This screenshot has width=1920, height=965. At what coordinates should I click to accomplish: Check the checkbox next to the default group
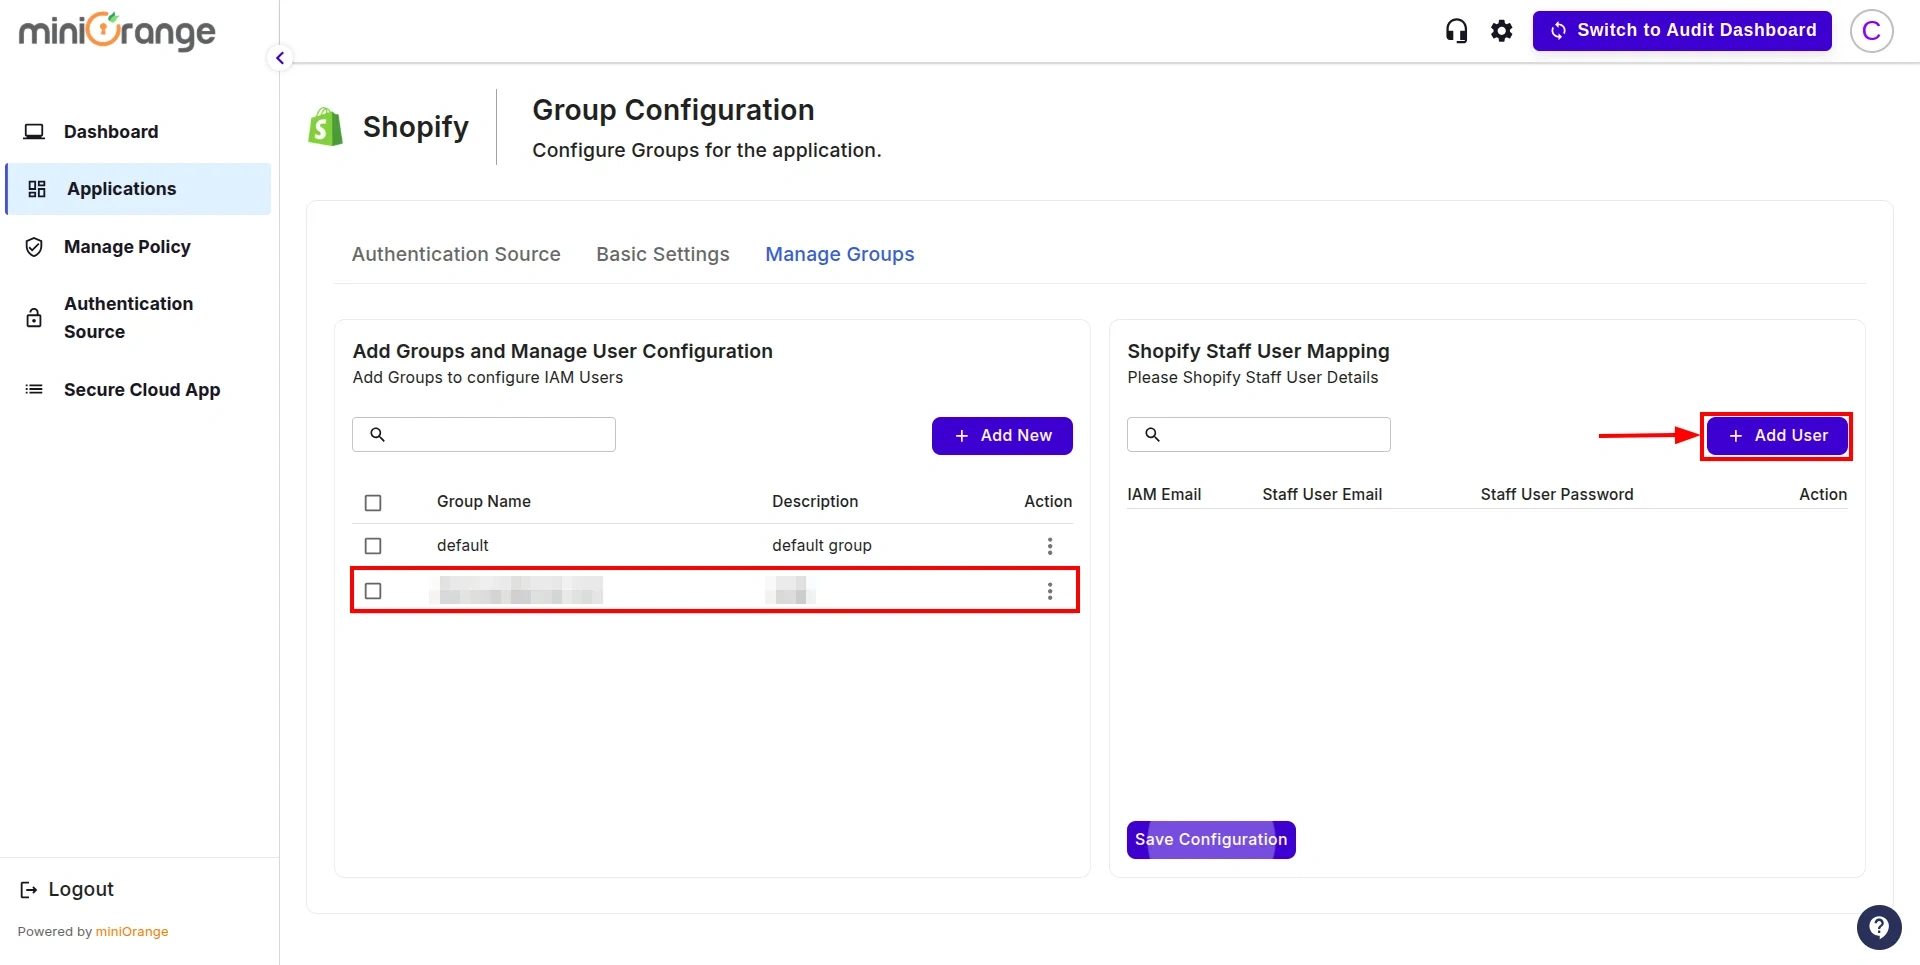pos(373,546)
